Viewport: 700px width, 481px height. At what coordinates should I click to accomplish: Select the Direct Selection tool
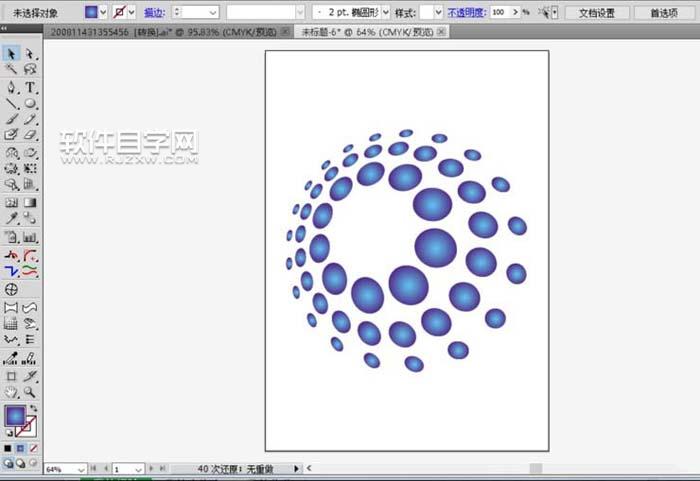click(30, 53)
